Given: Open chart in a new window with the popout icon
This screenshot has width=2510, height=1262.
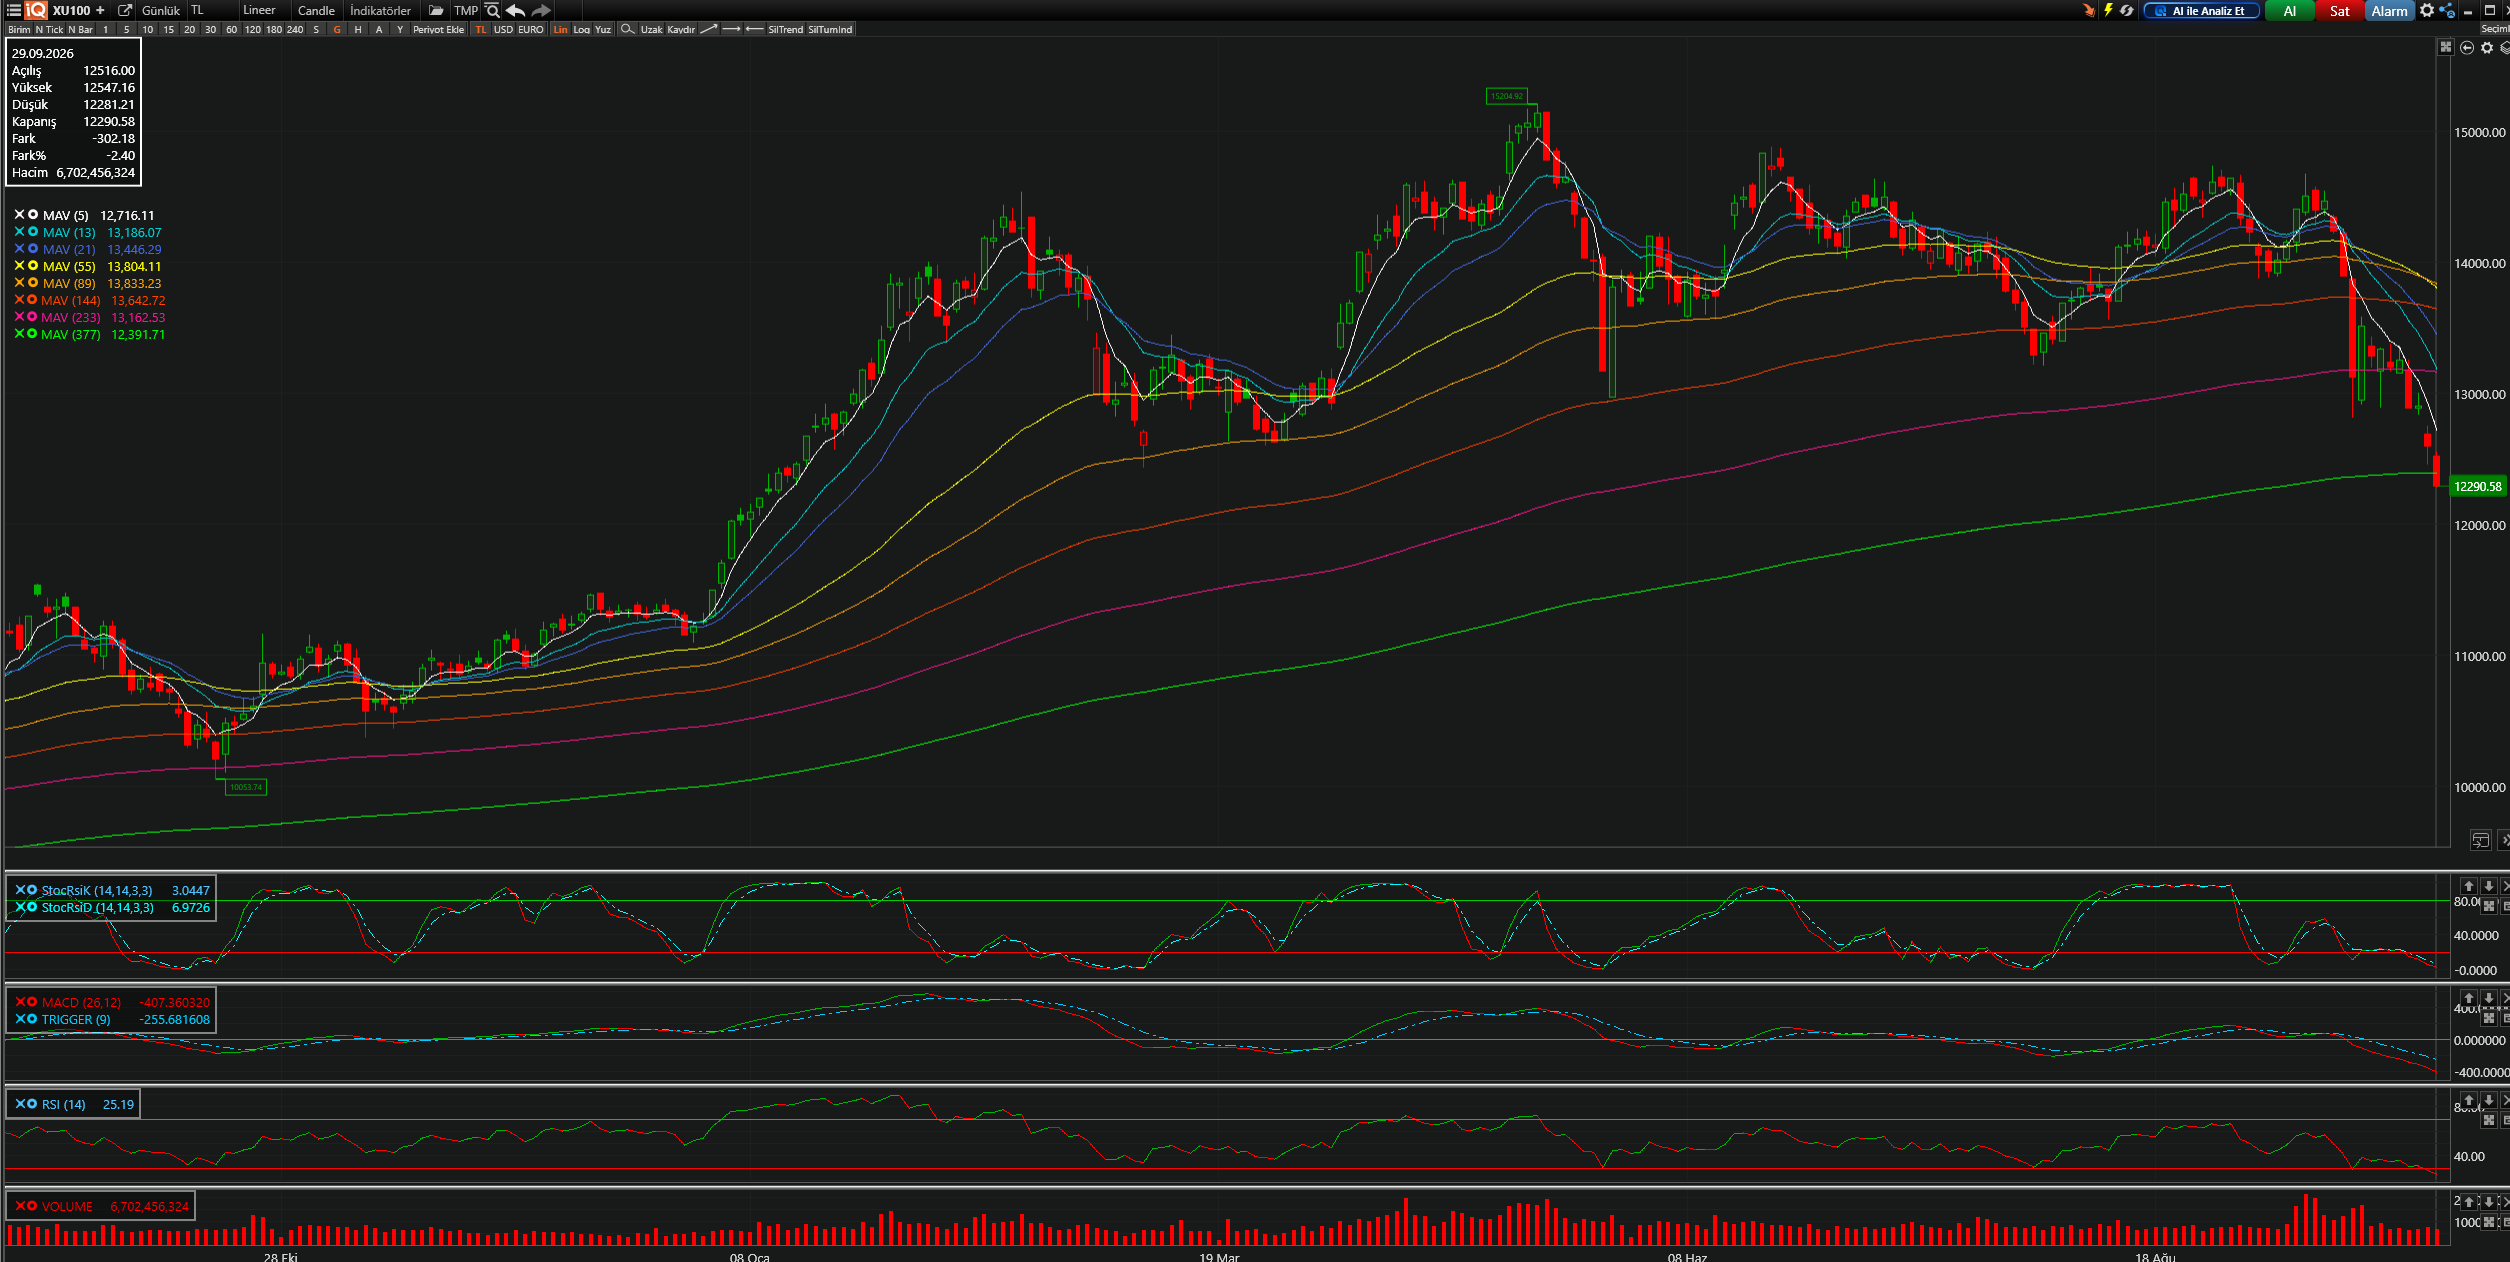Looking at the screenshot, I should 125,10.
